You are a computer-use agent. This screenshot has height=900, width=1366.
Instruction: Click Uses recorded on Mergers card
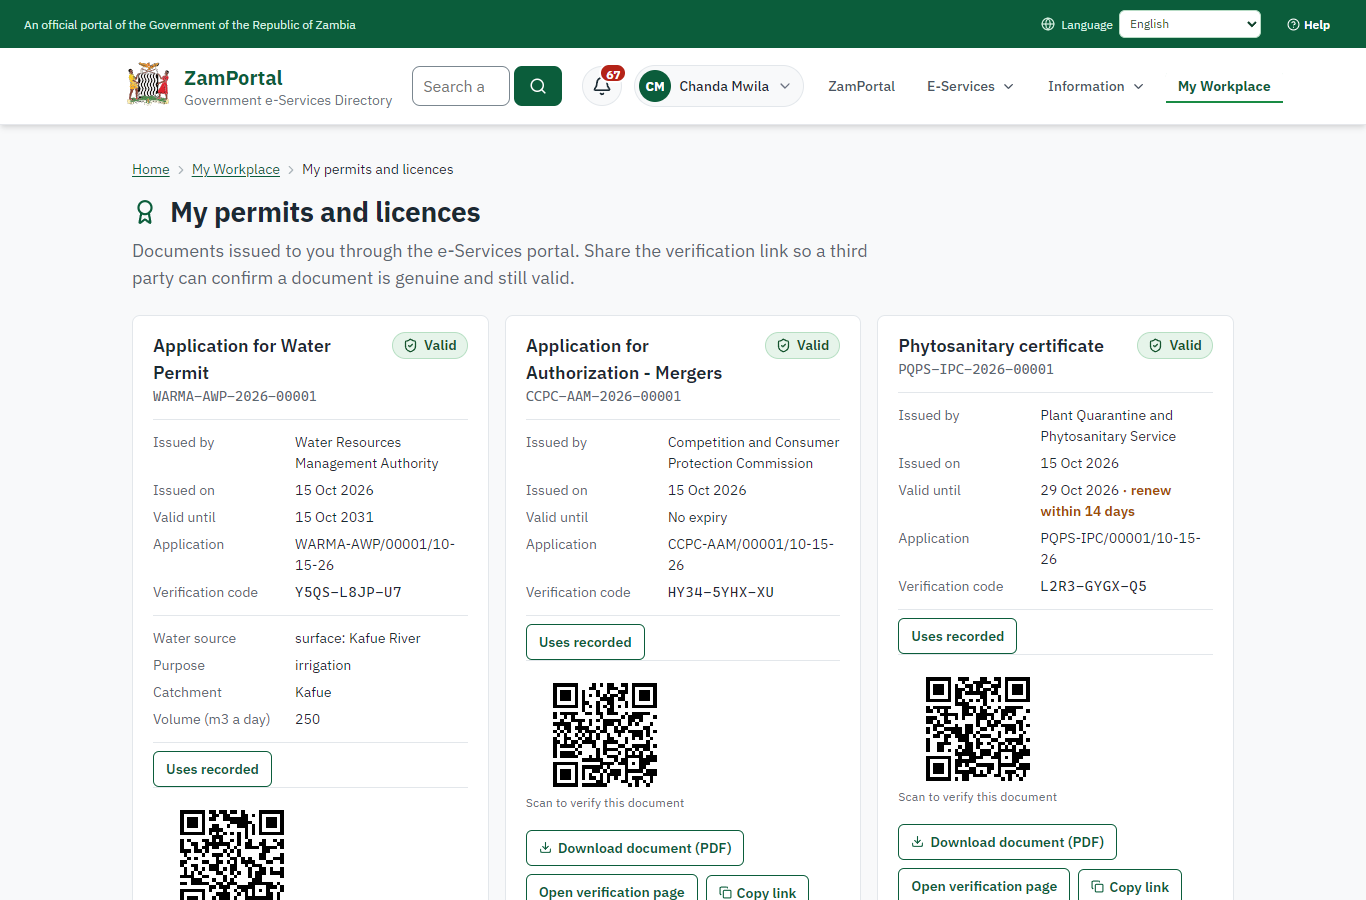point(585,642)
